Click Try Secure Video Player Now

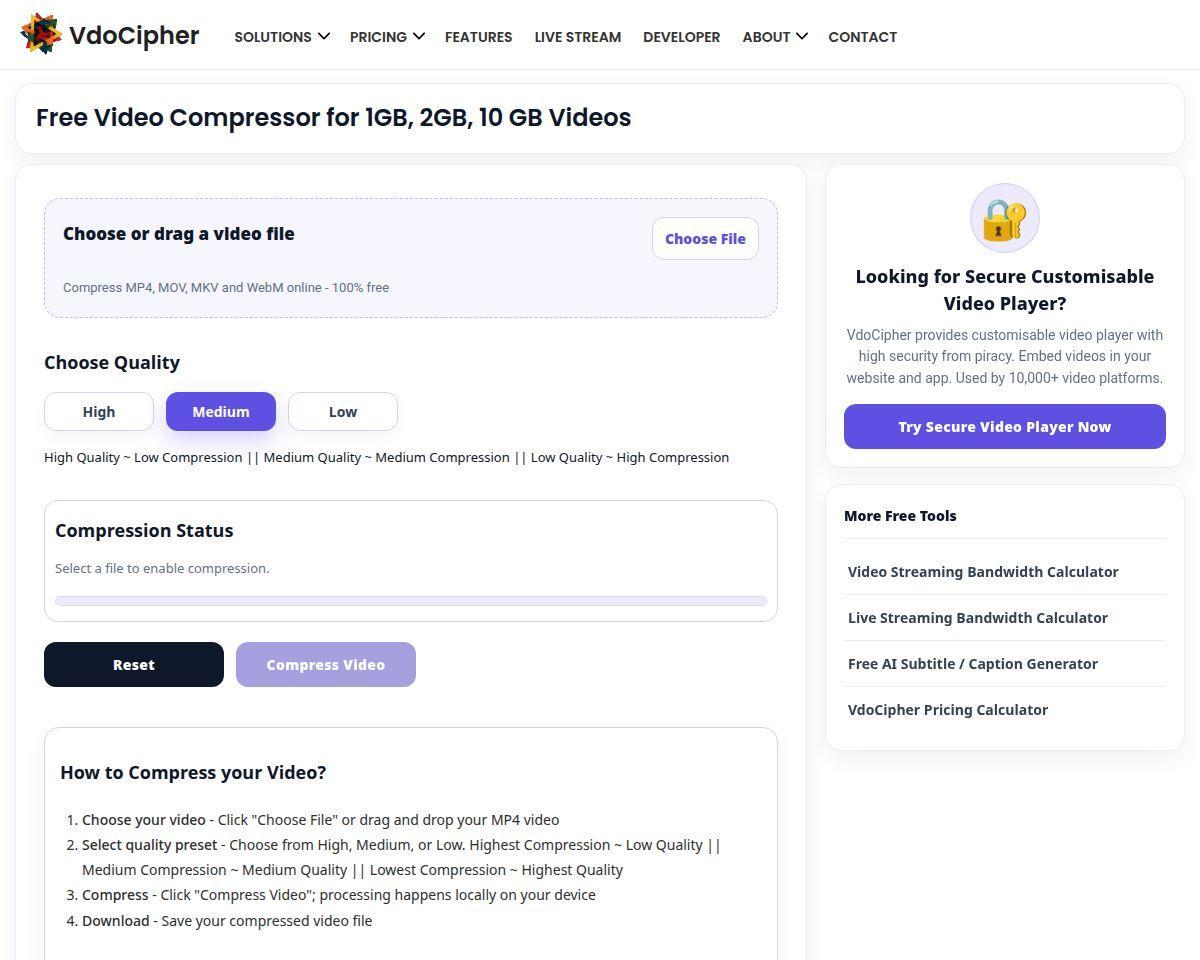[1005, 427]
